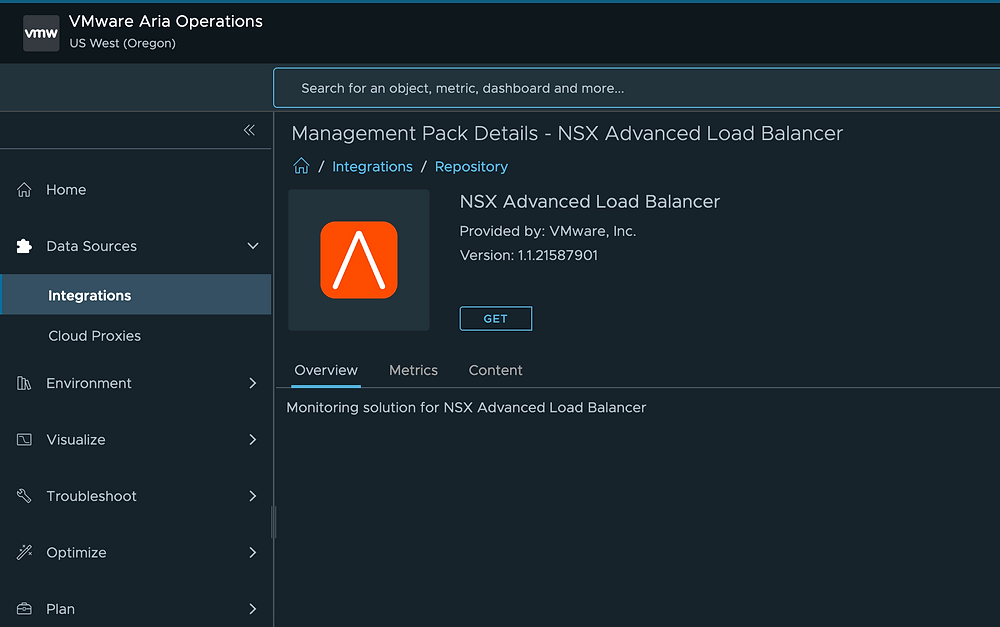Click the Optimize magic wand icon
The height and width of the screenshot is (627, 1000).
pos(24,552)
